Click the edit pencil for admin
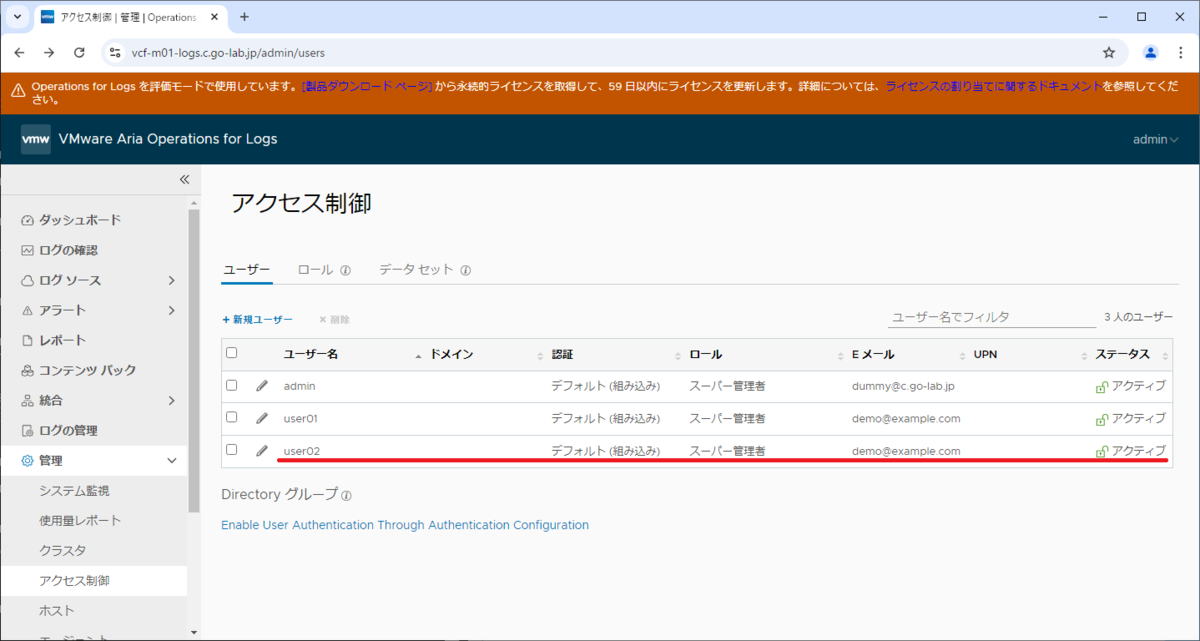 (x=262, y=385)
